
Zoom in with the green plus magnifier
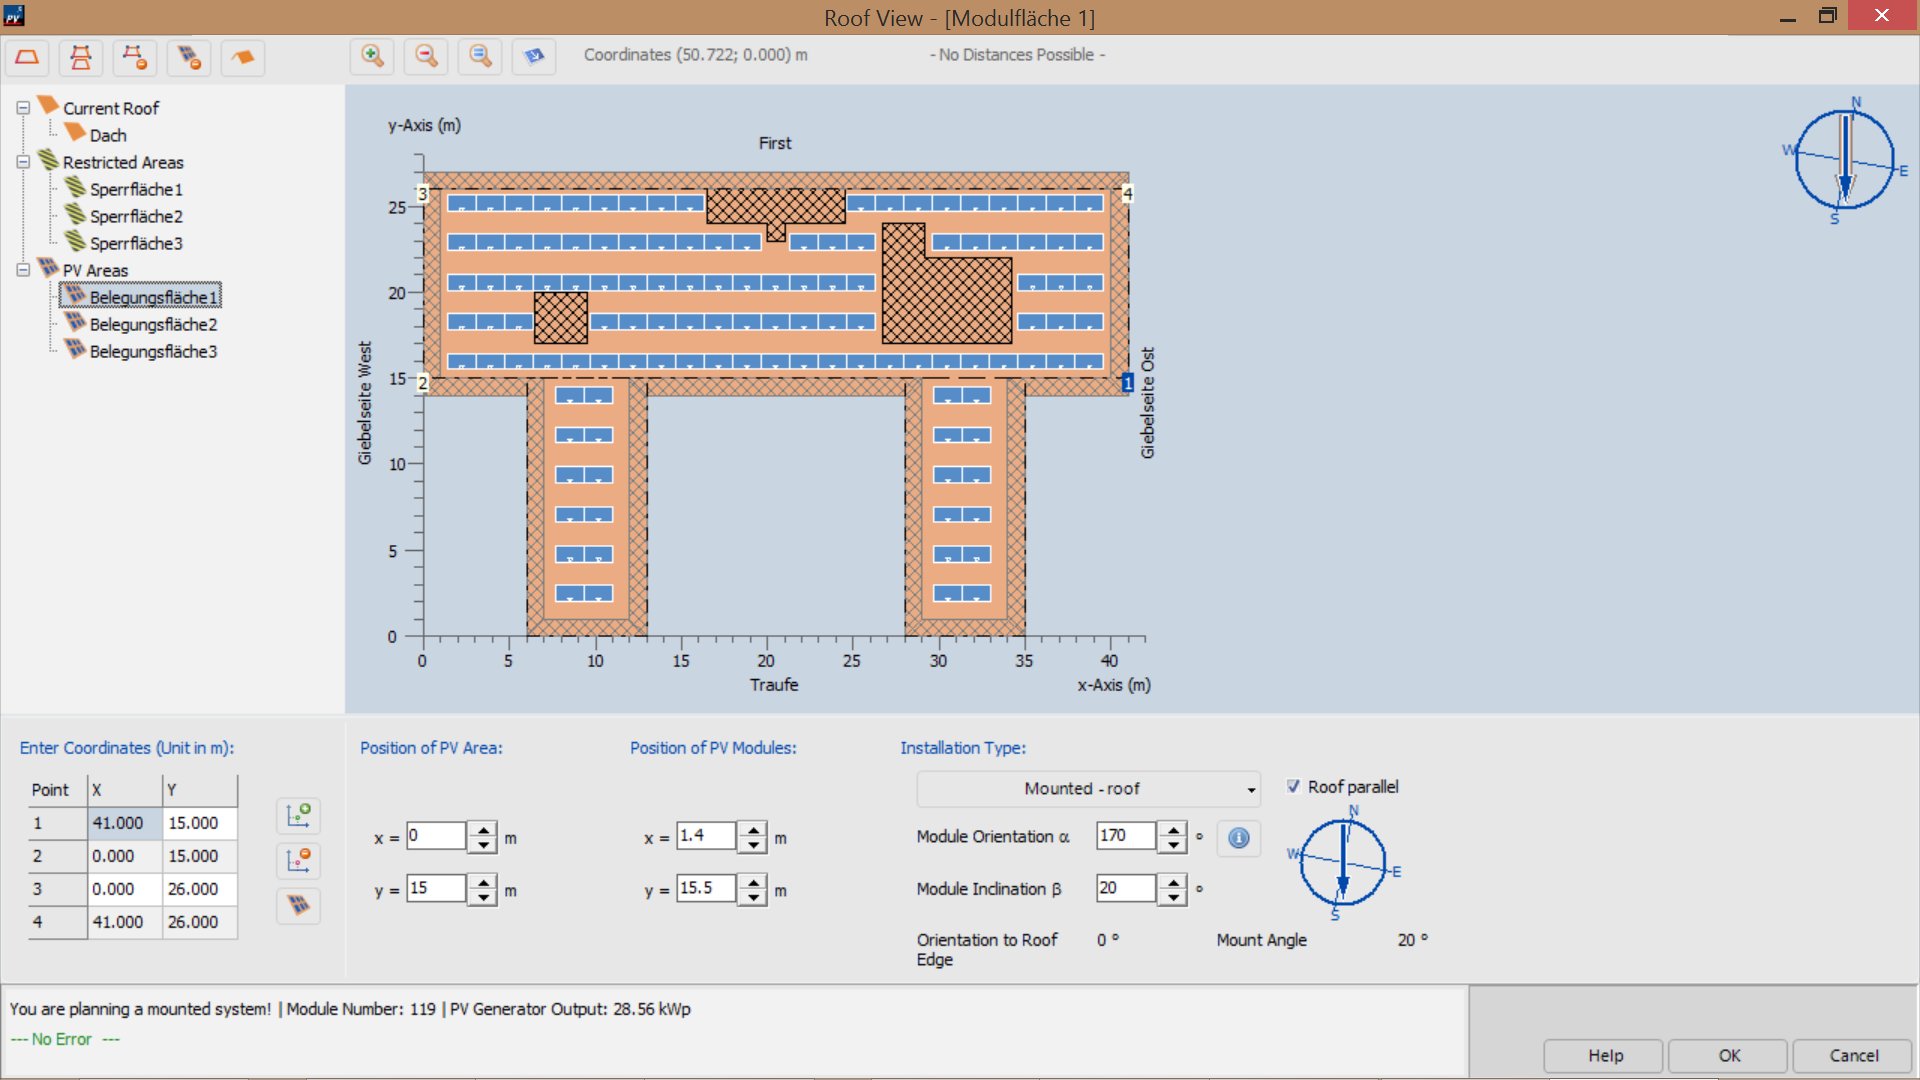pos(372,56)
